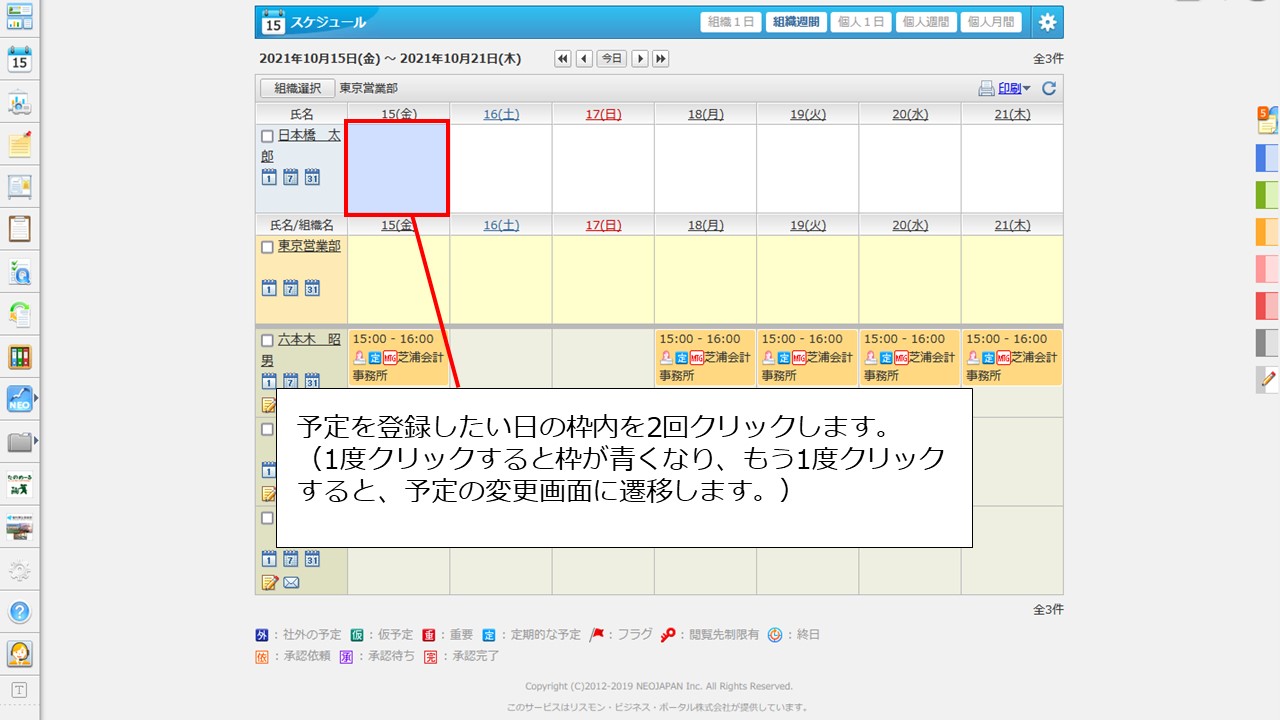Image resolution: width=1280 pixels, height=720 pixels.
Task: Click the refresh icon beside print
Action: click(1049, 88)
